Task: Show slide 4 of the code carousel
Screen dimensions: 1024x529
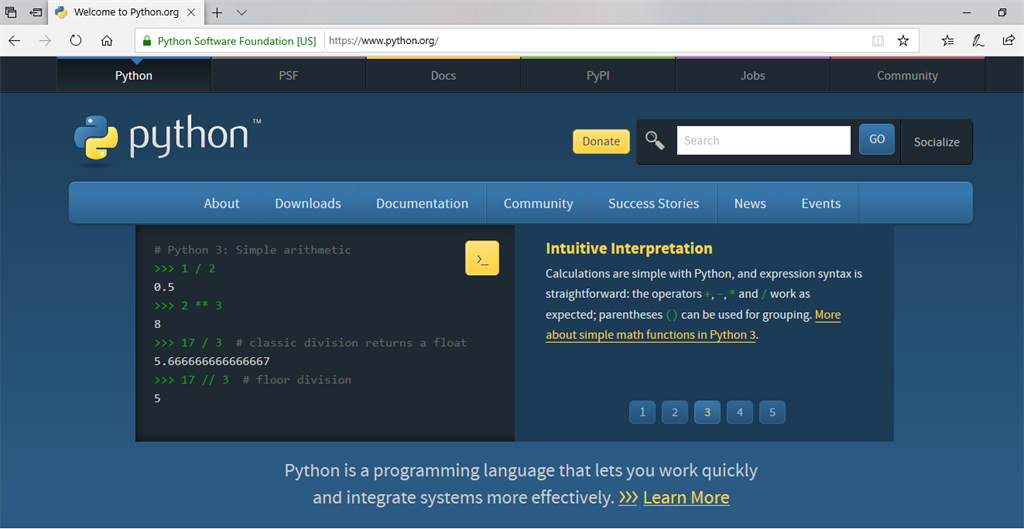Action: pyautogui.click(x=740, y=412)
